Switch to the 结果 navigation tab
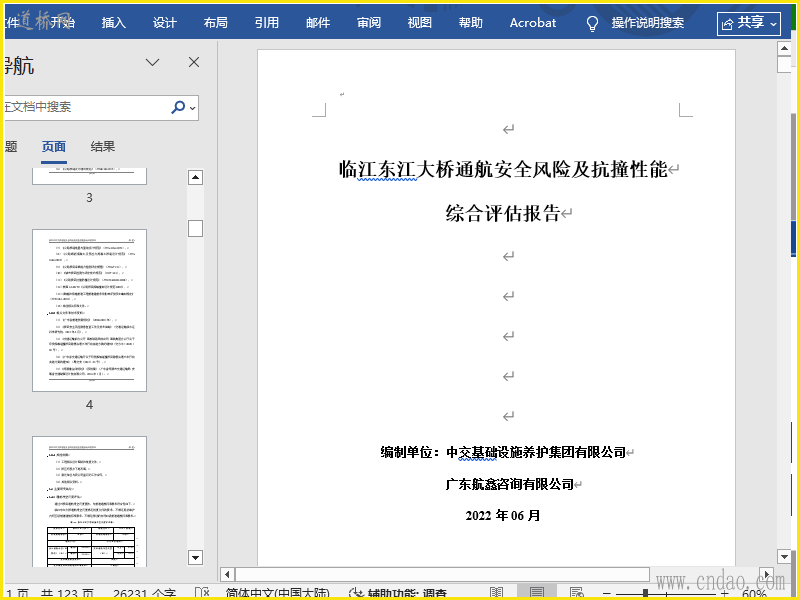 (103, 147)
